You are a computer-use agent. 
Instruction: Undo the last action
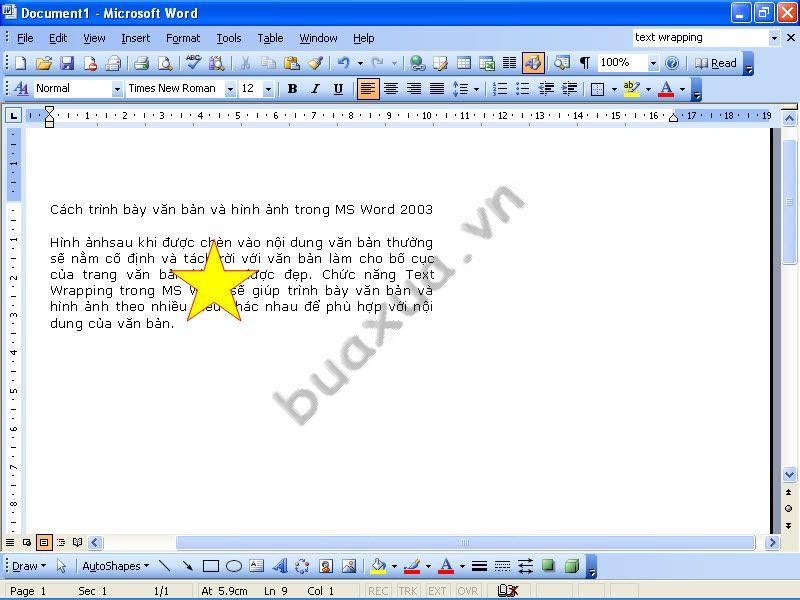(x=343, y=63)
